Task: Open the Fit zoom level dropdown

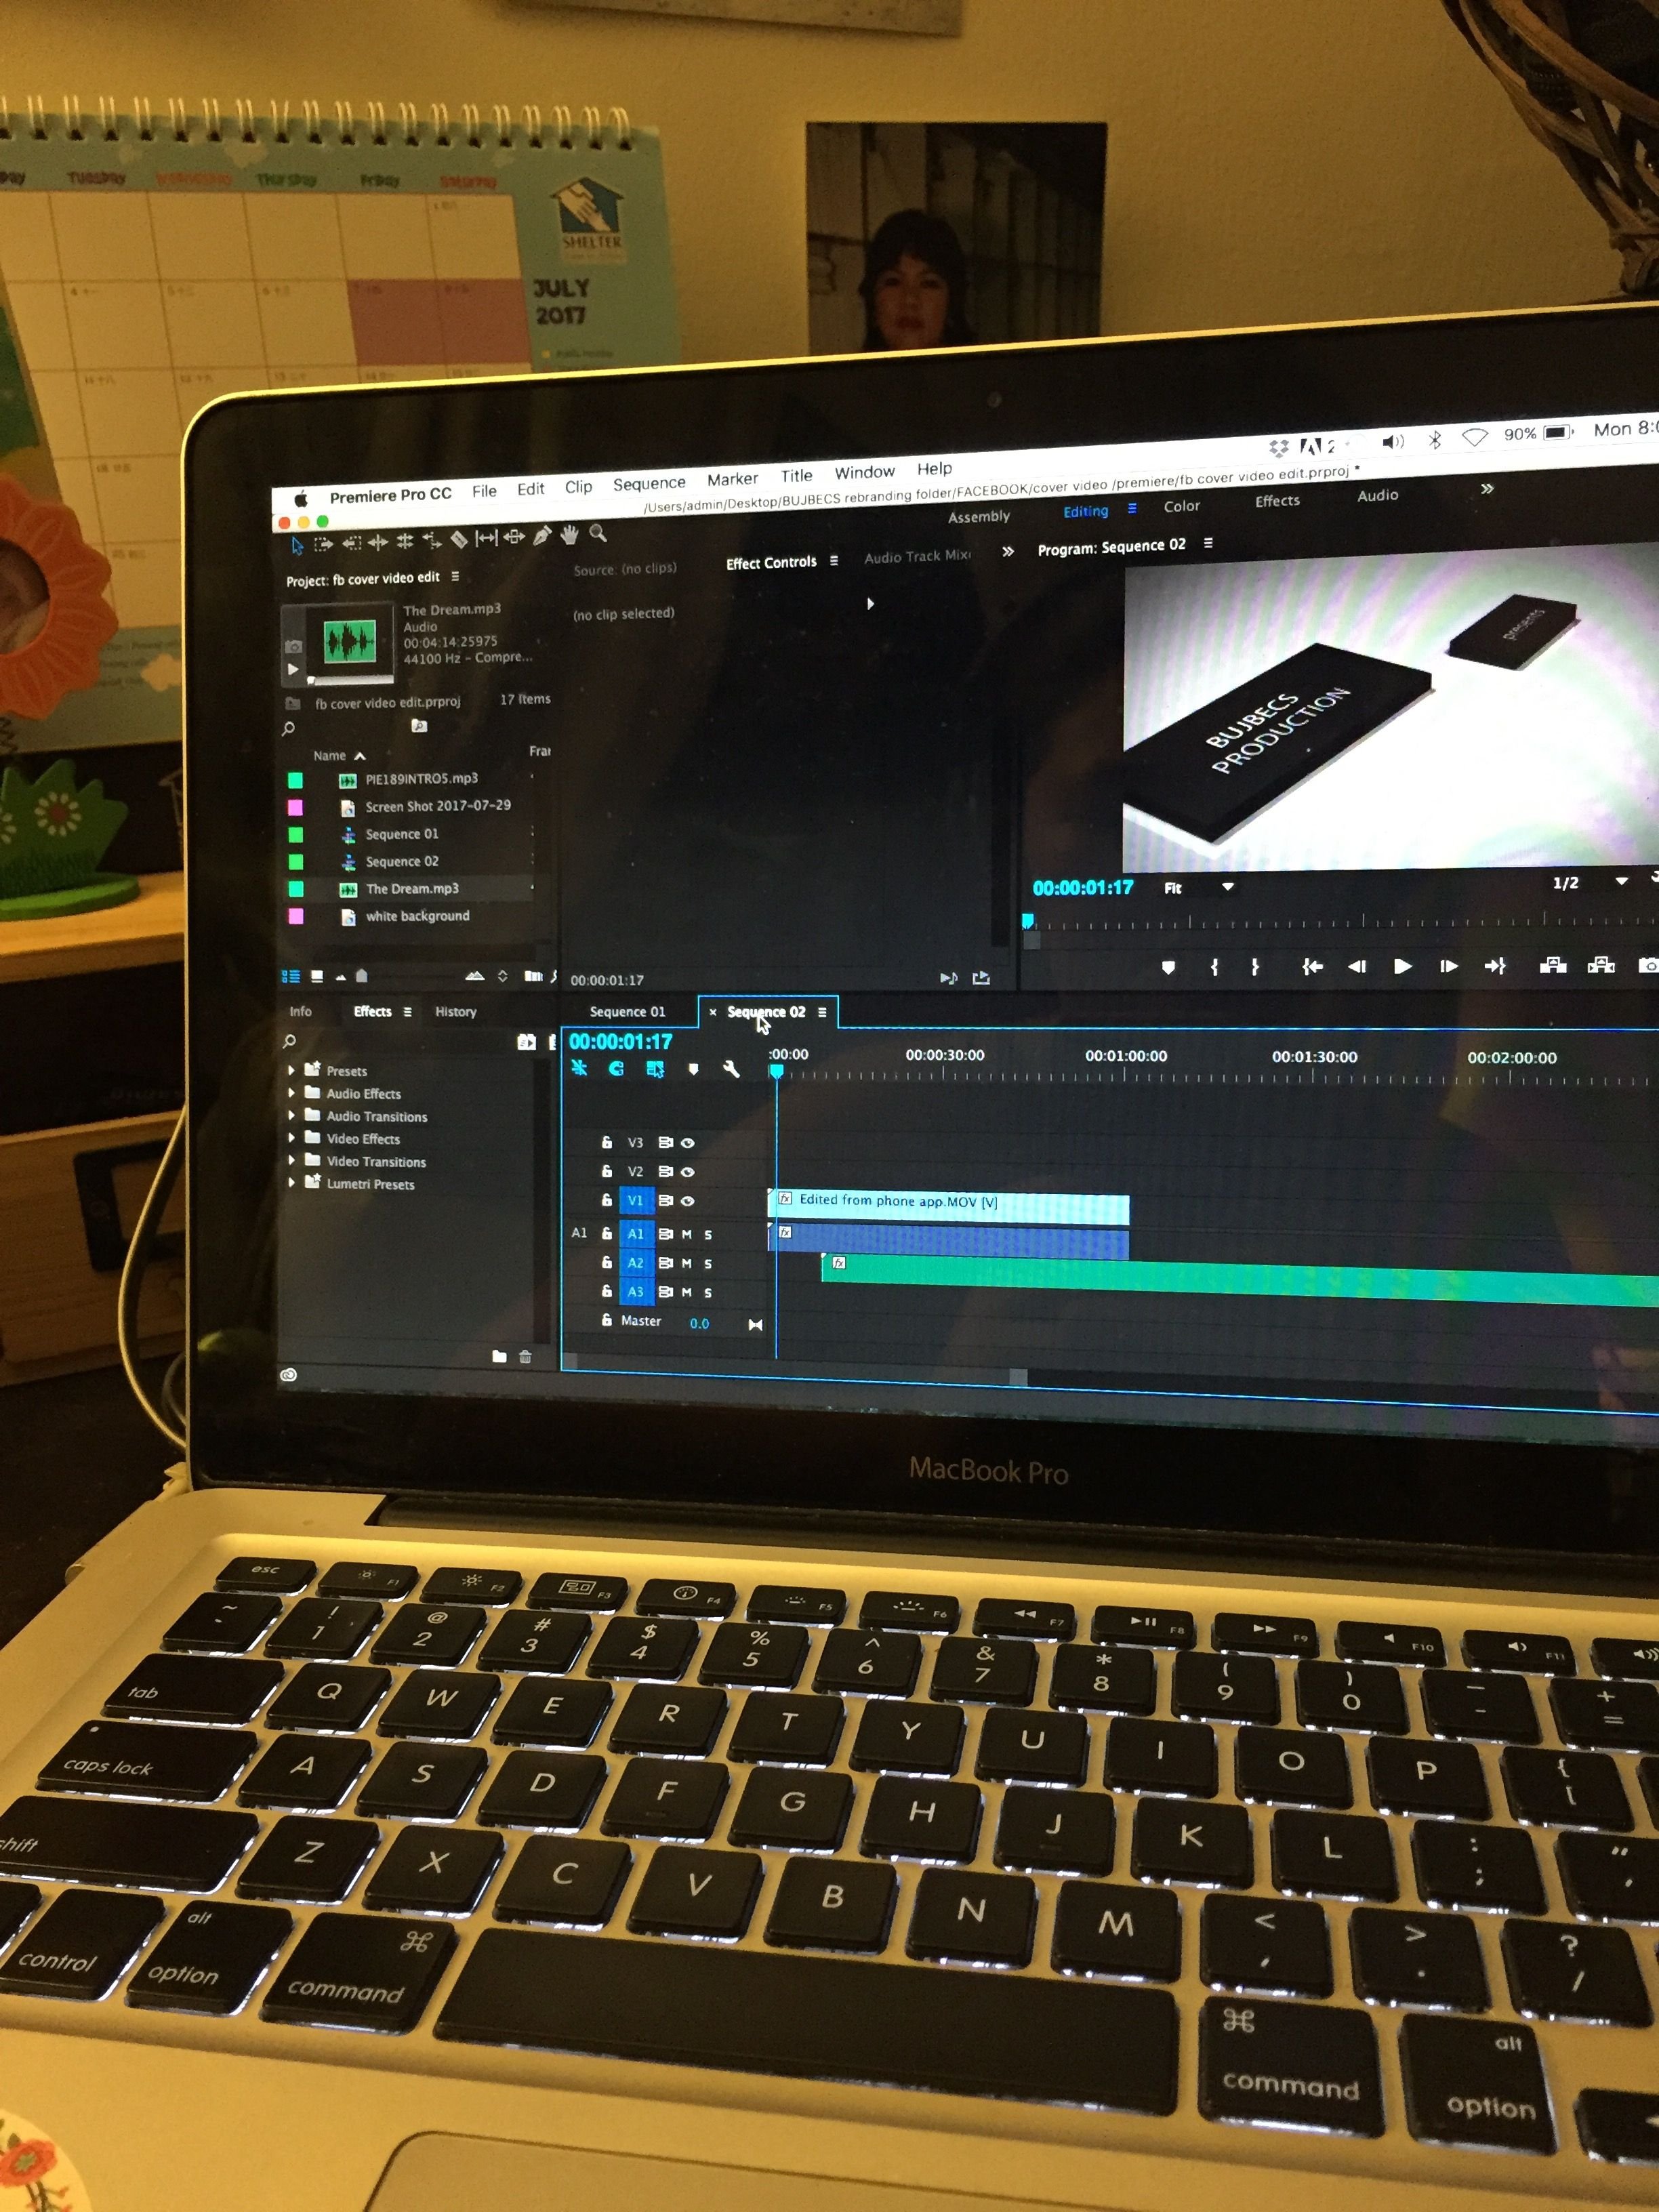Action: pos(1199,887)
